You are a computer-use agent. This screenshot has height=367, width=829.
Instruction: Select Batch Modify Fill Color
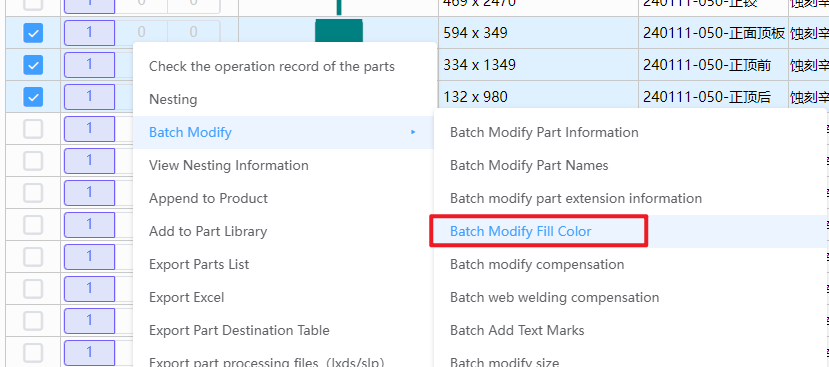(x=520, y=232)
